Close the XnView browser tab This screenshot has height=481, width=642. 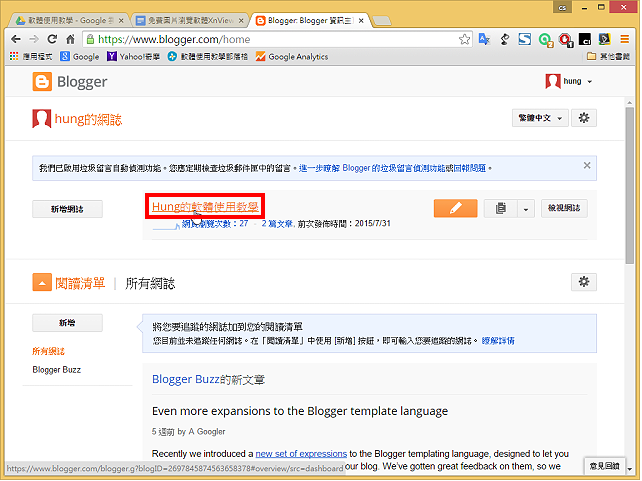(241, 20)
